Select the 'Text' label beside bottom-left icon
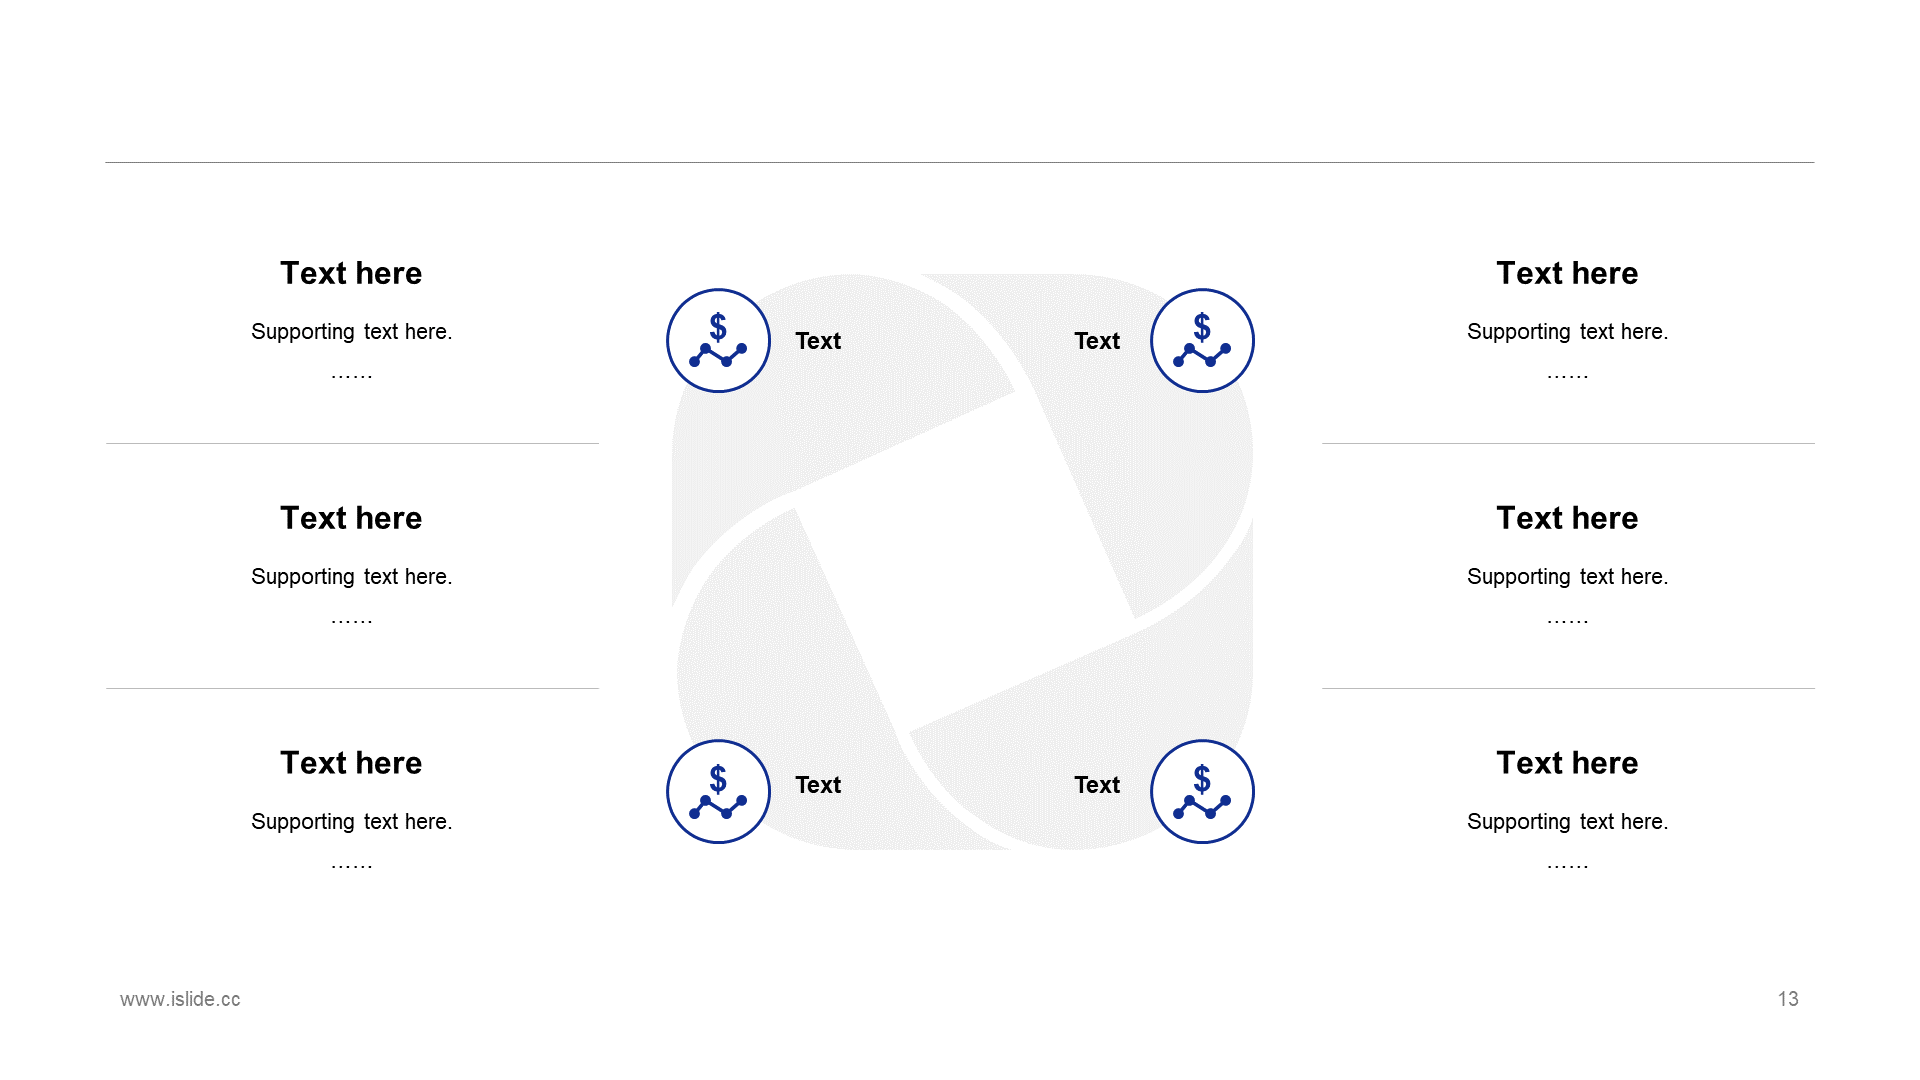This screenshot has height=1080, width=1920. pyautogui.click(x=818, y=785)
